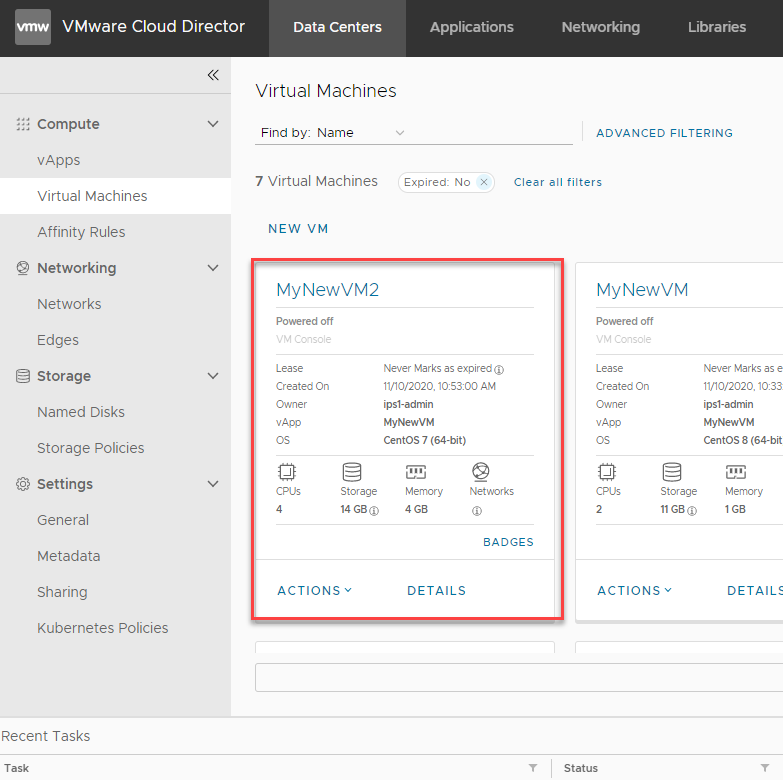This screenshot has width=783, height=780.
Task: Click the CPUs icon on MyNewVM card
Action: click(607, 471)
